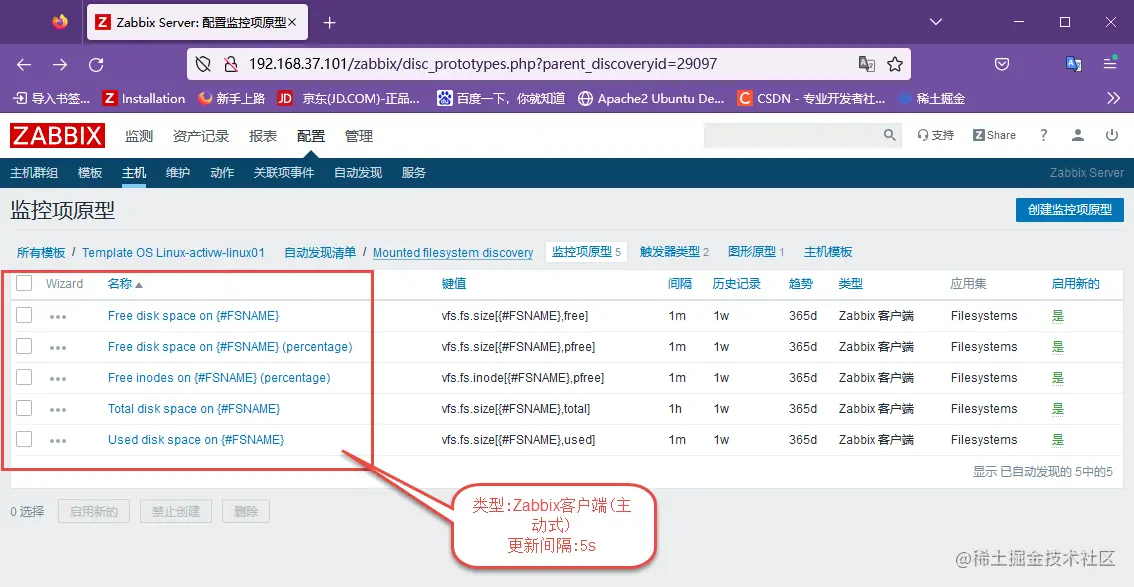Check the select-all checkbox in the table header
1134x587 pixels.
24,284
